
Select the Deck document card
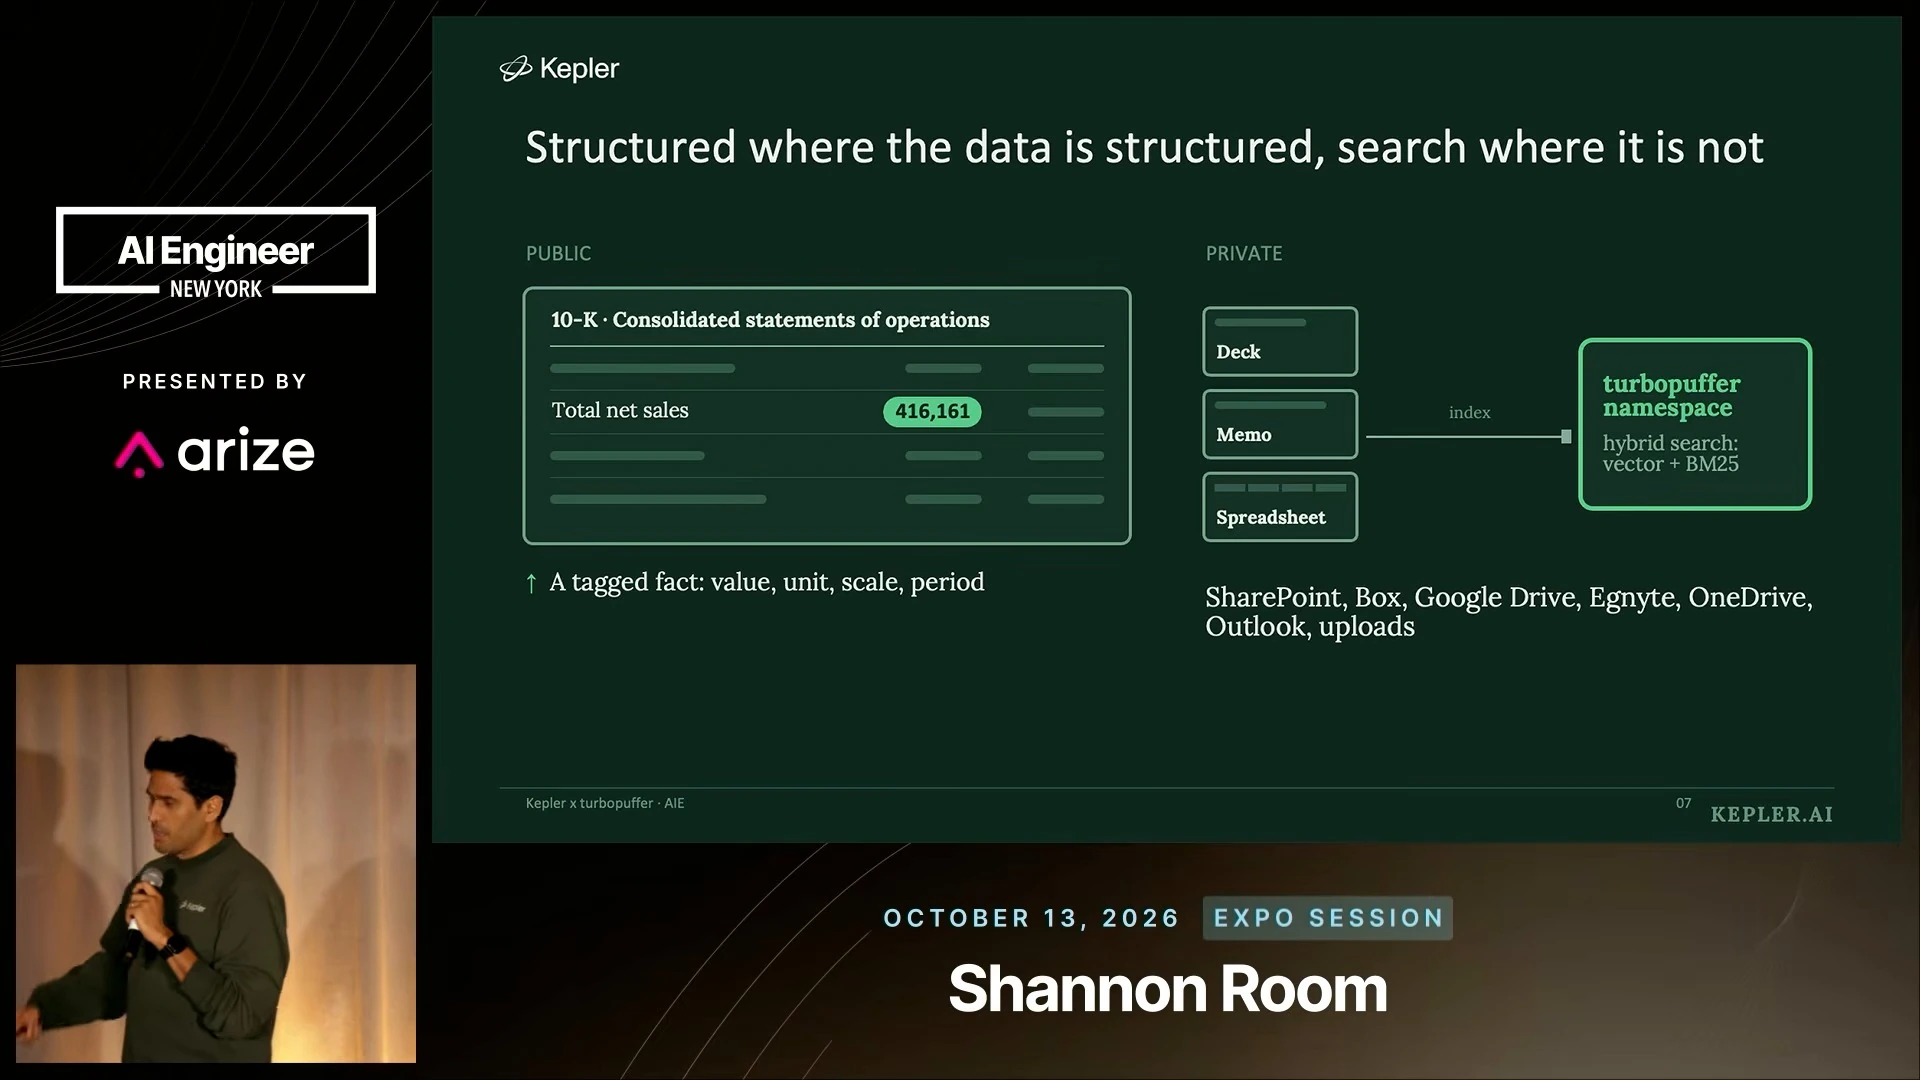point(1280,341)
